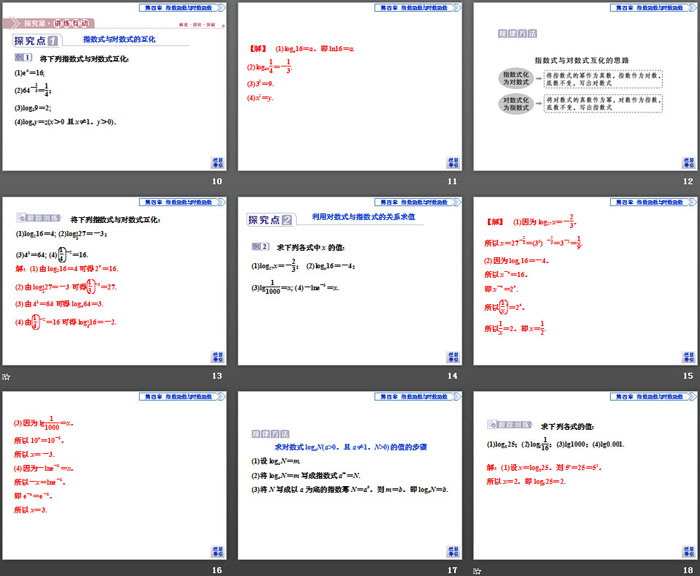Click the blue corner button on slide 10

pyautogui.click(x=216, y=162)
